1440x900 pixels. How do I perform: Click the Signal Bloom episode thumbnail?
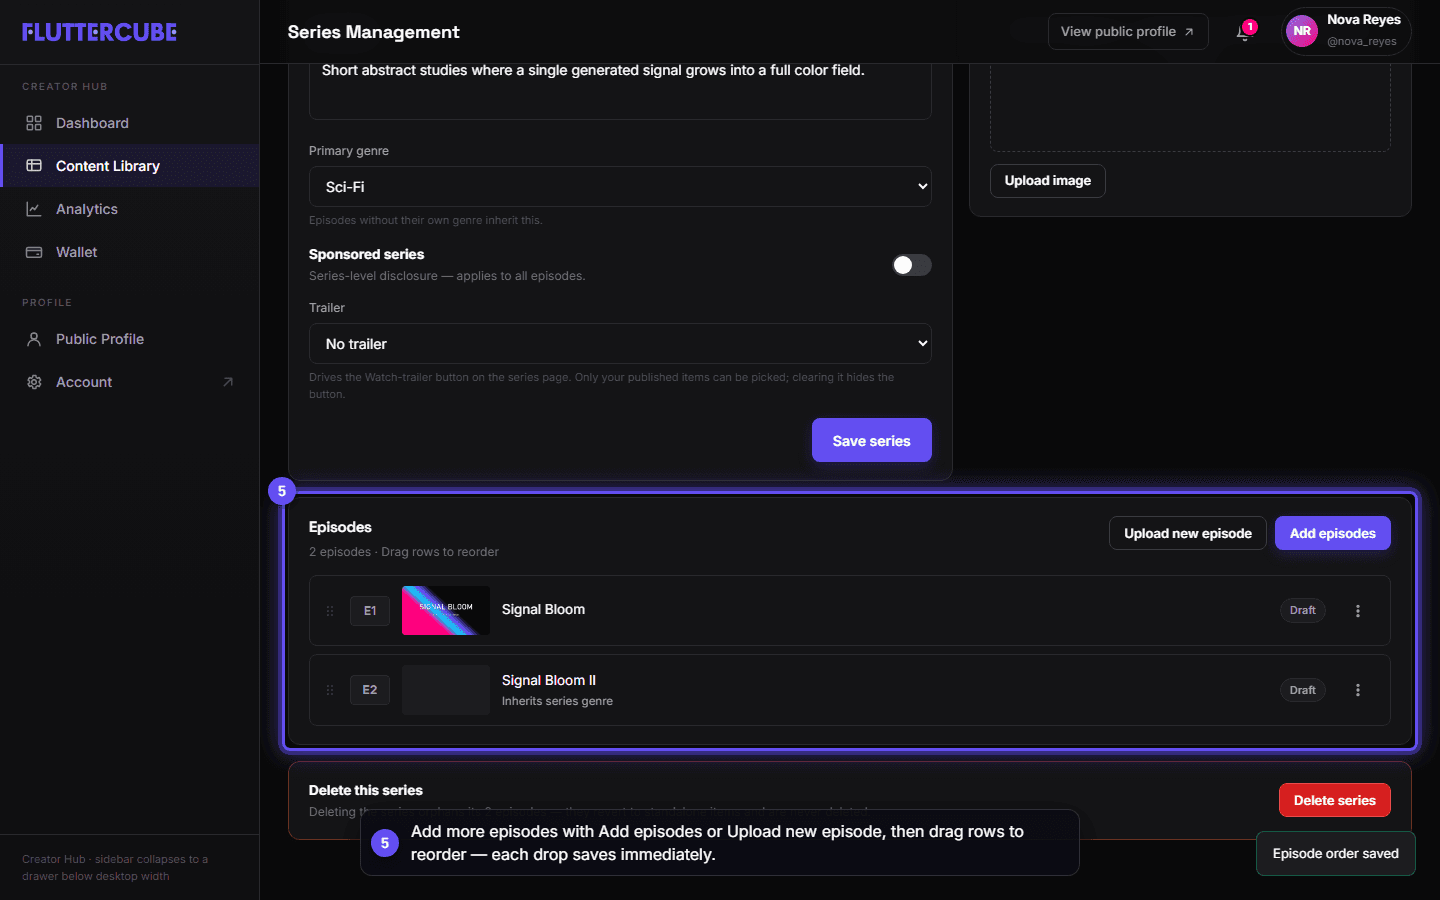click(446, 611)
